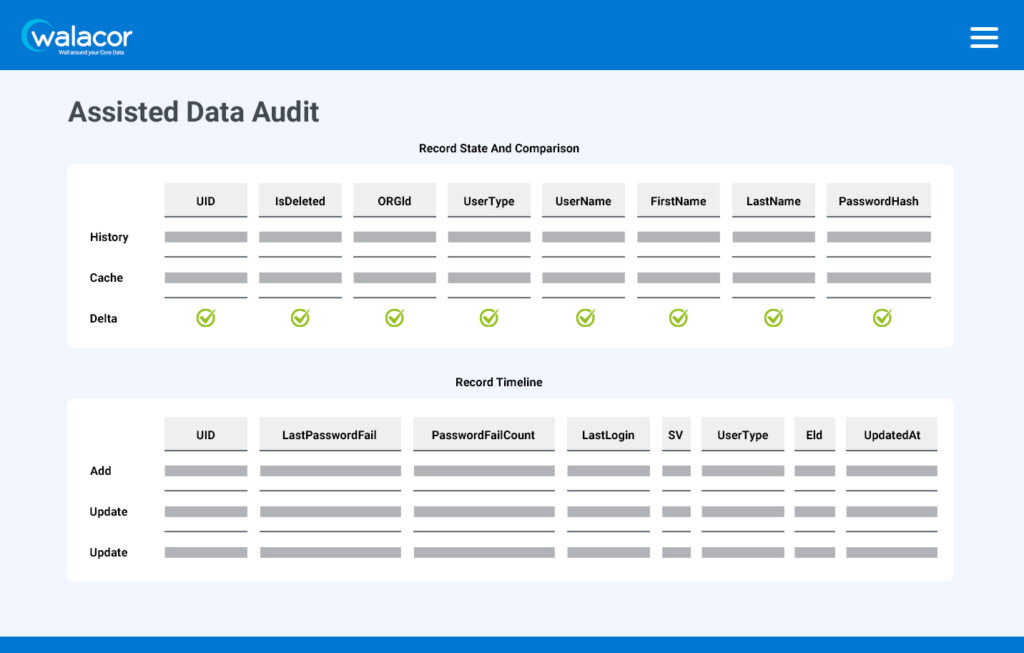The width and height of the screenshot is (1024, 653).
Task: Click the Delta checkmark under UserName
Action: 585,318
